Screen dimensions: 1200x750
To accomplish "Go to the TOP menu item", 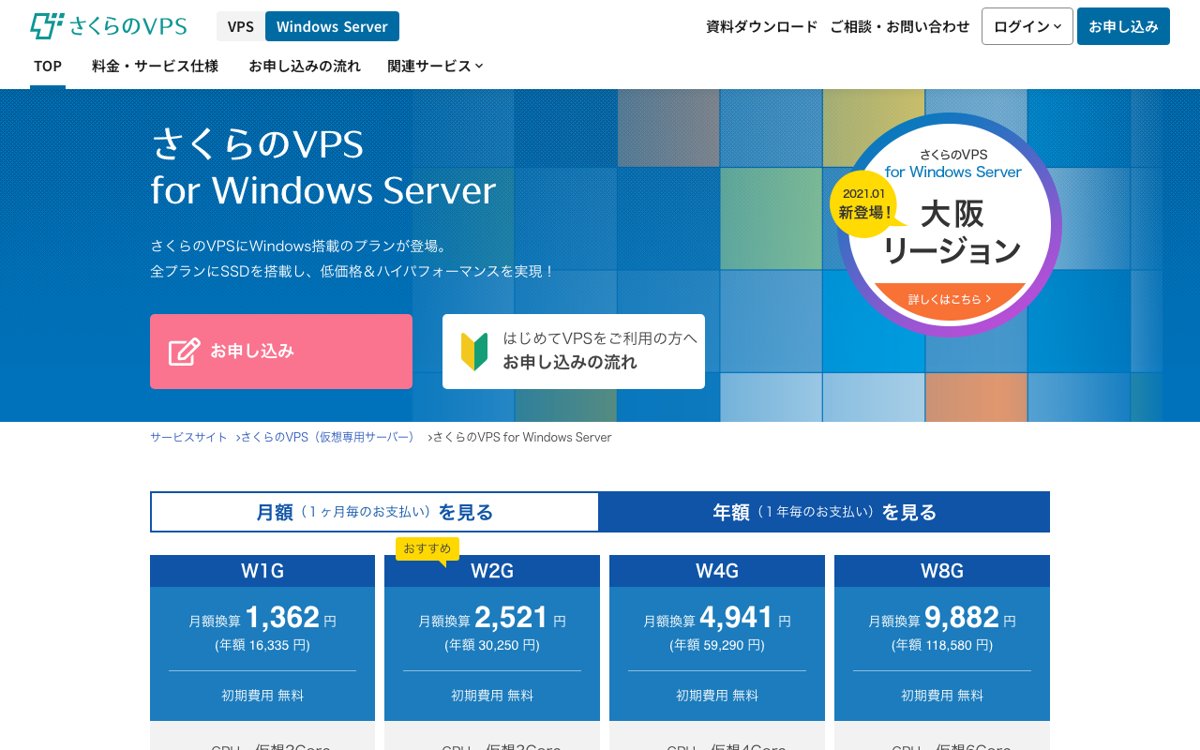I will point(48,66).
